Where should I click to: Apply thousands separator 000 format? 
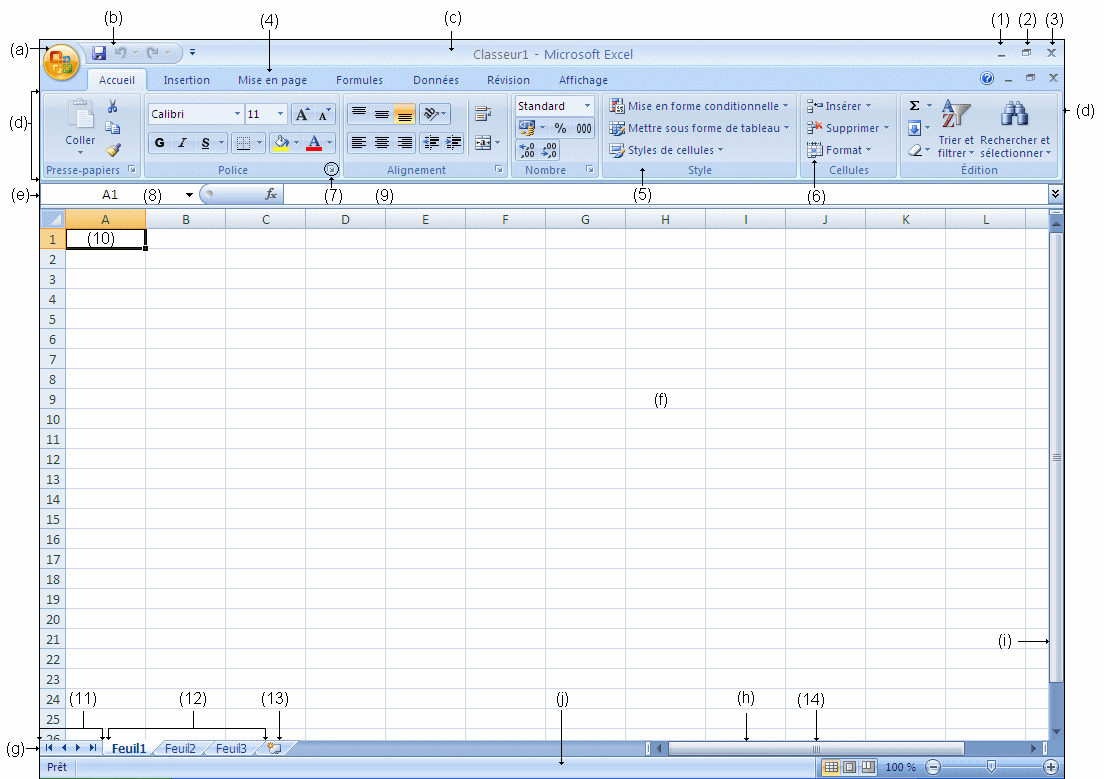(x=584, y=127)
